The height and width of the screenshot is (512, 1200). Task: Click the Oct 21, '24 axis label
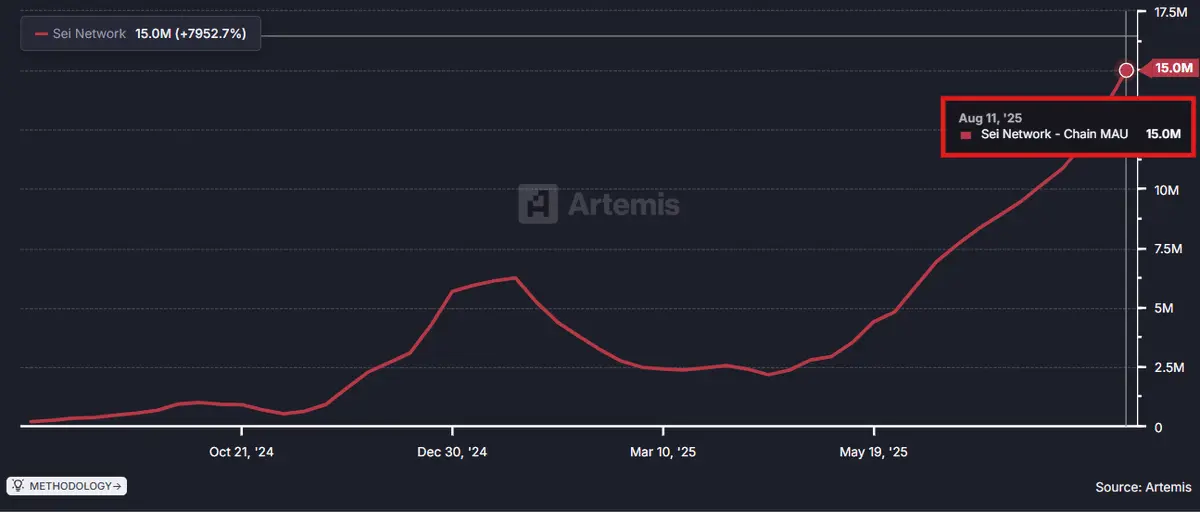(241, 452)
